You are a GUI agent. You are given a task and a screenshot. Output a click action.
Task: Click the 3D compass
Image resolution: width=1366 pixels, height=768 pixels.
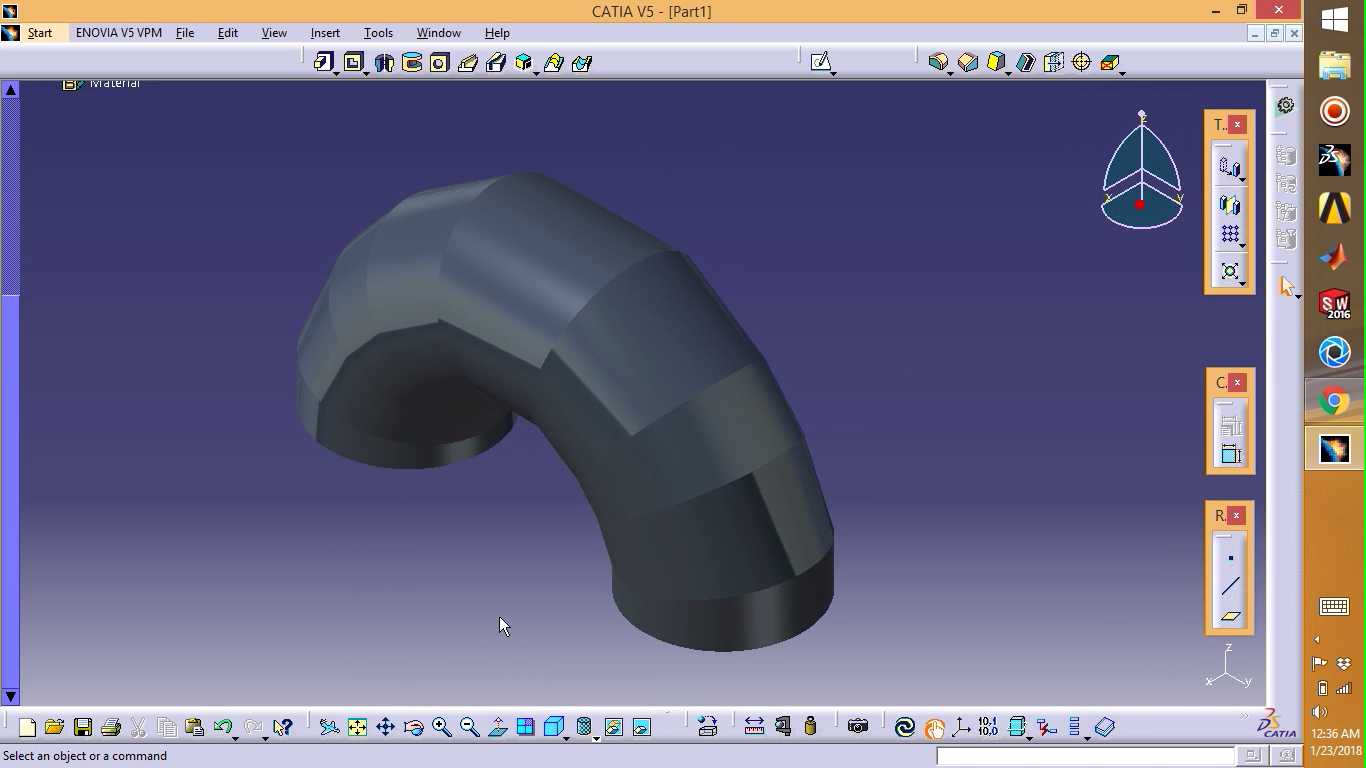1142,170
